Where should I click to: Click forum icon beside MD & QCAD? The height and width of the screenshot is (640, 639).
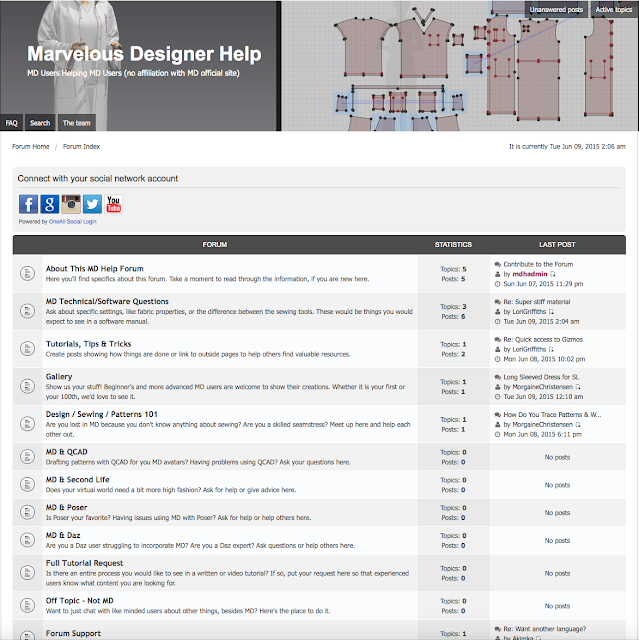click(x=27, y=457)
